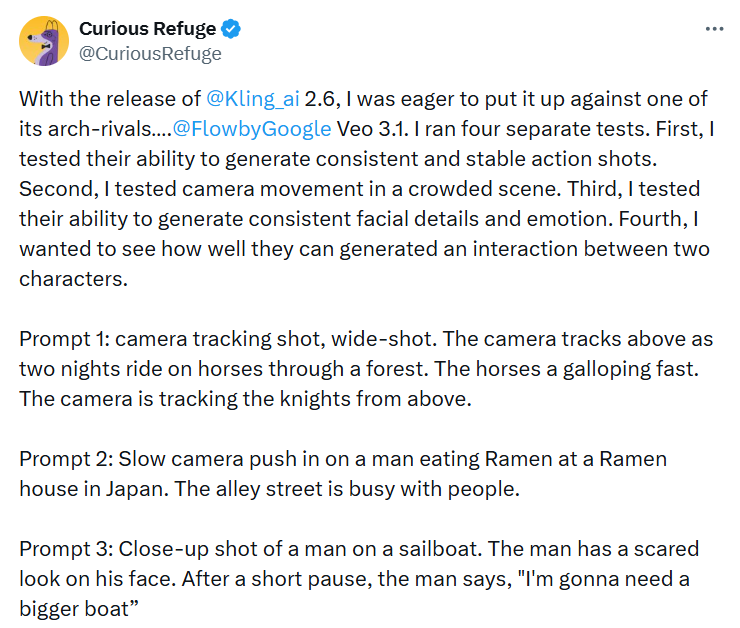The height and width of the screenshot is (628, 740).
Task: Open the @CuriousRefuge handle link
Action: [x=150, y=54]
